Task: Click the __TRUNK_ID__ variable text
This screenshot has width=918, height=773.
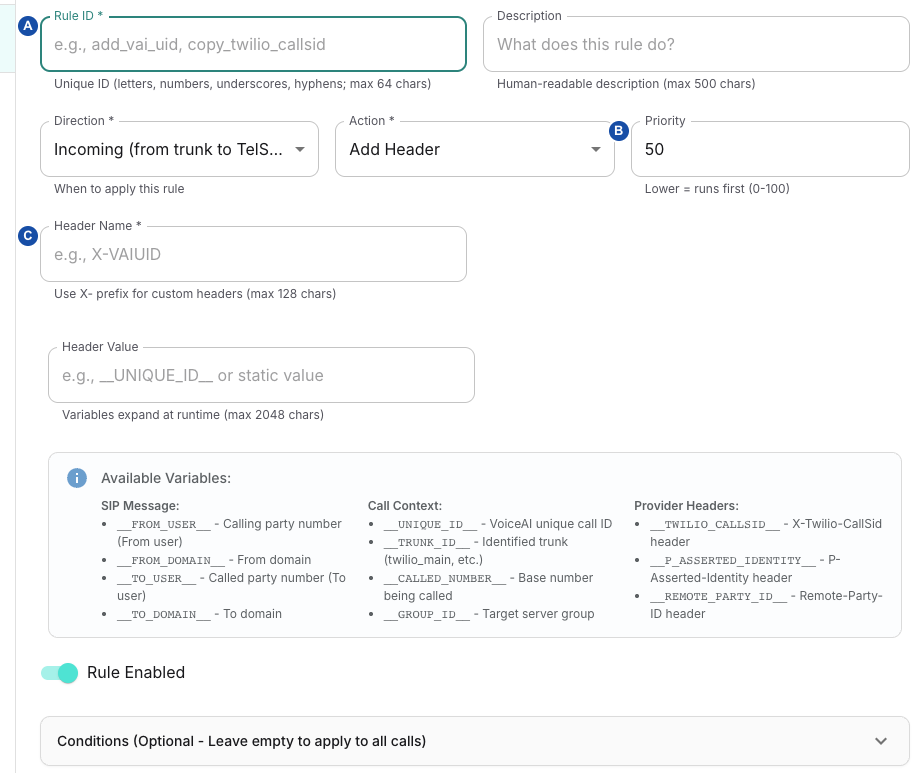Action: (x=427, y=542)
